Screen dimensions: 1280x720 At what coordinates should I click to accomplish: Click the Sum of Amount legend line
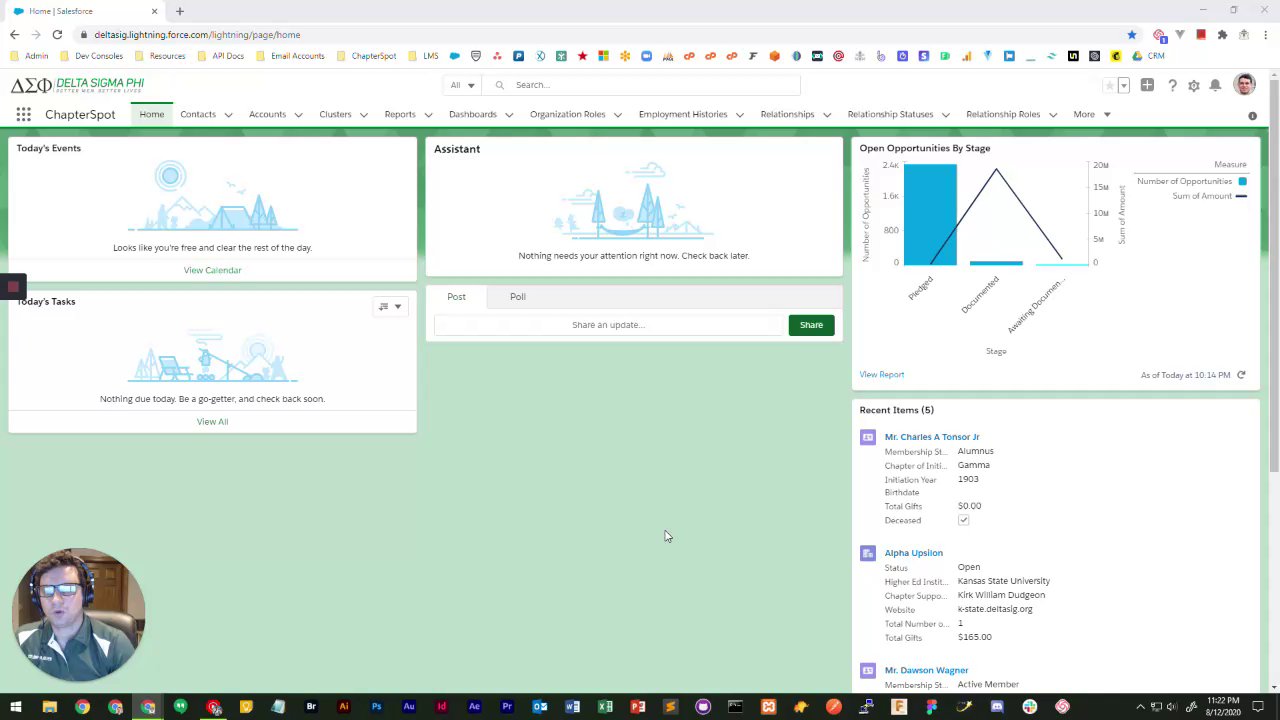tap(1241, 196)
